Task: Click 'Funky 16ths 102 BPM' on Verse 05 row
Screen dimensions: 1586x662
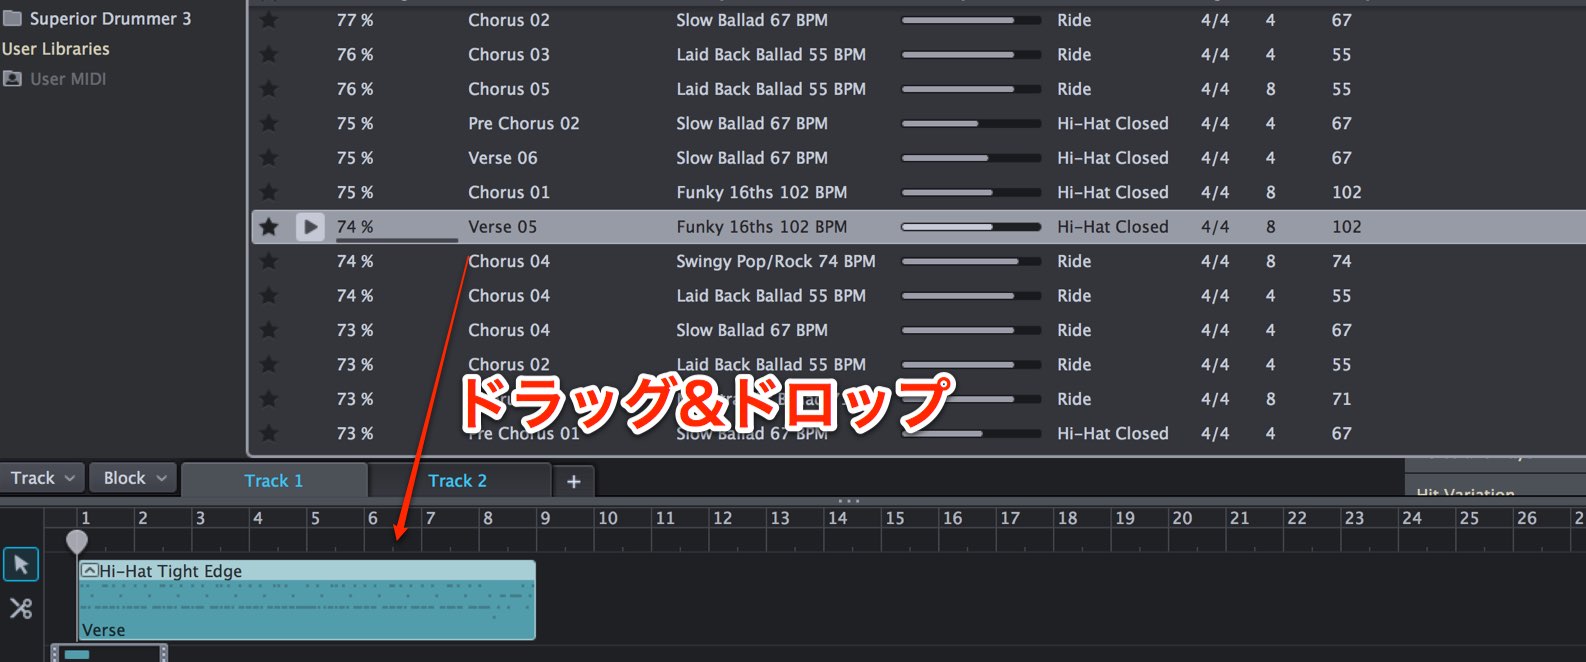Action: pos(762,227)
